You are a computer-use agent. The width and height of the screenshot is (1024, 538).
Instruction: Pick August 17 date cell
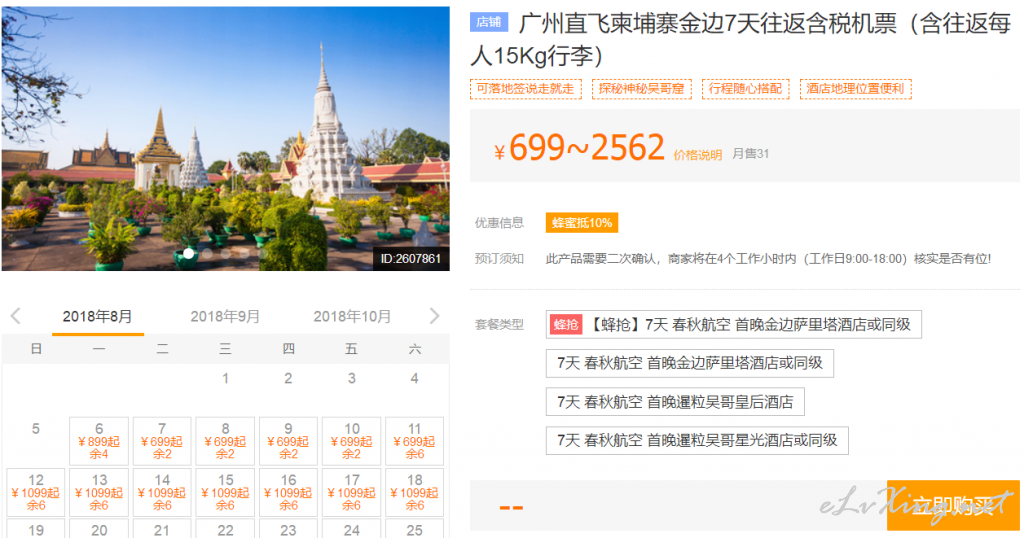(351, 492)
